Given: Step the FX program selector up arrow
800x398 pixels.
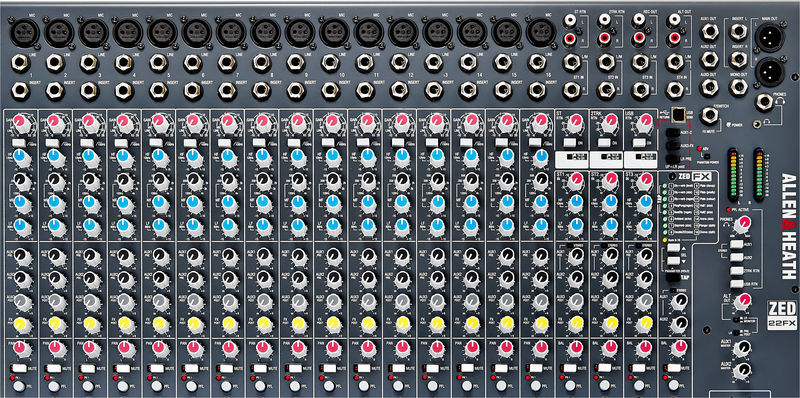Looking at the screenshot, I should tap(673, 248).
